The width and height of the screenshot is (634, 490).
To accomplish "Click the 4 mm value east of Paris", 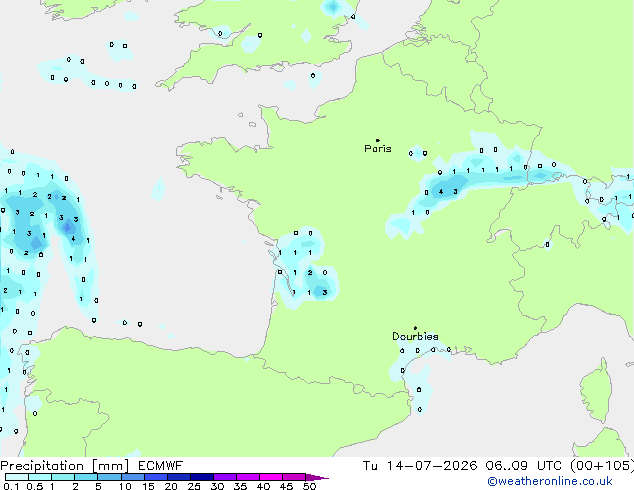I will tap(441, 192).
